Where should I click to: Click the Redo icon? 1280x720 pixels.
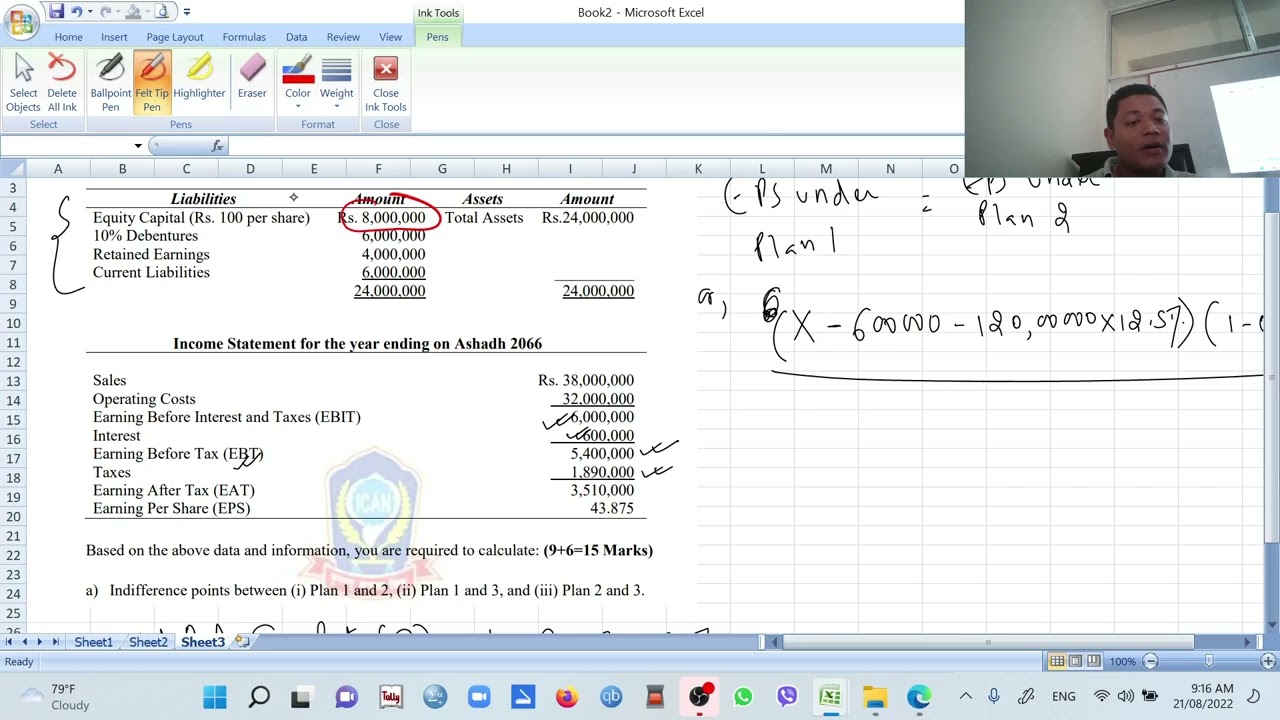tap(105, 12)
